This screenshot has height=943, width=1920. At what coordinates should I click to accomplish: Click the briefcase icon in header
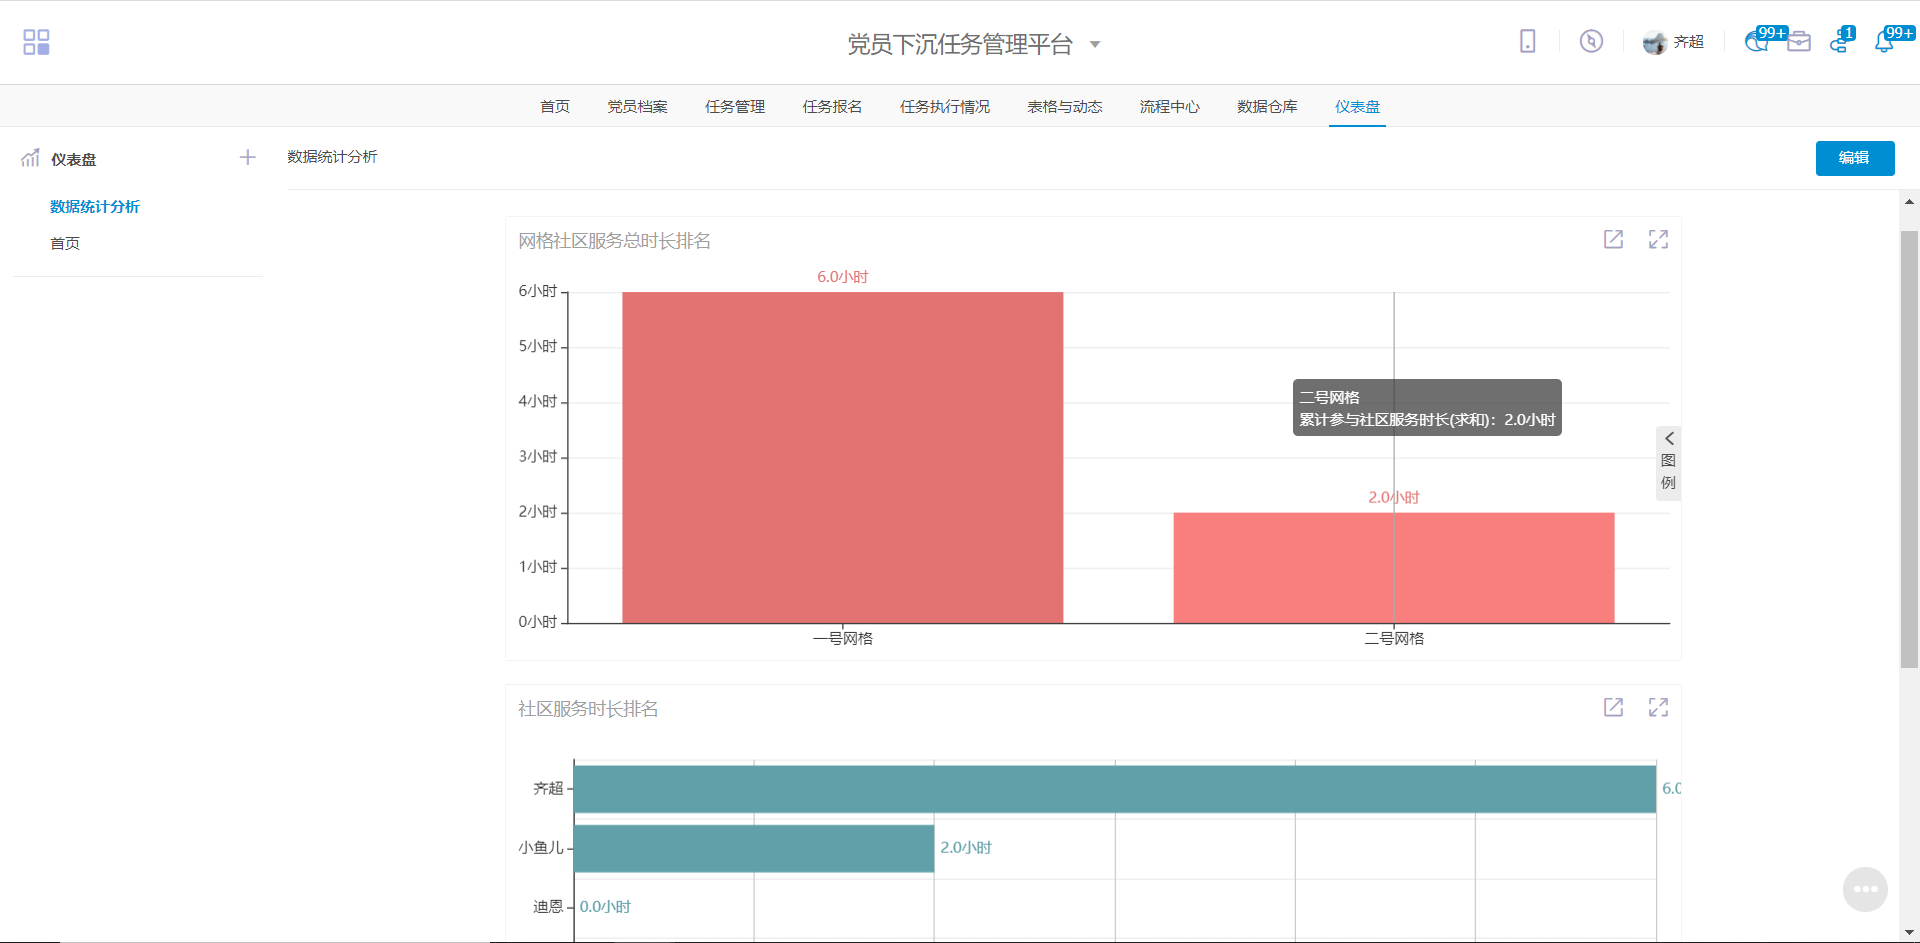(x=1799, y=42)
